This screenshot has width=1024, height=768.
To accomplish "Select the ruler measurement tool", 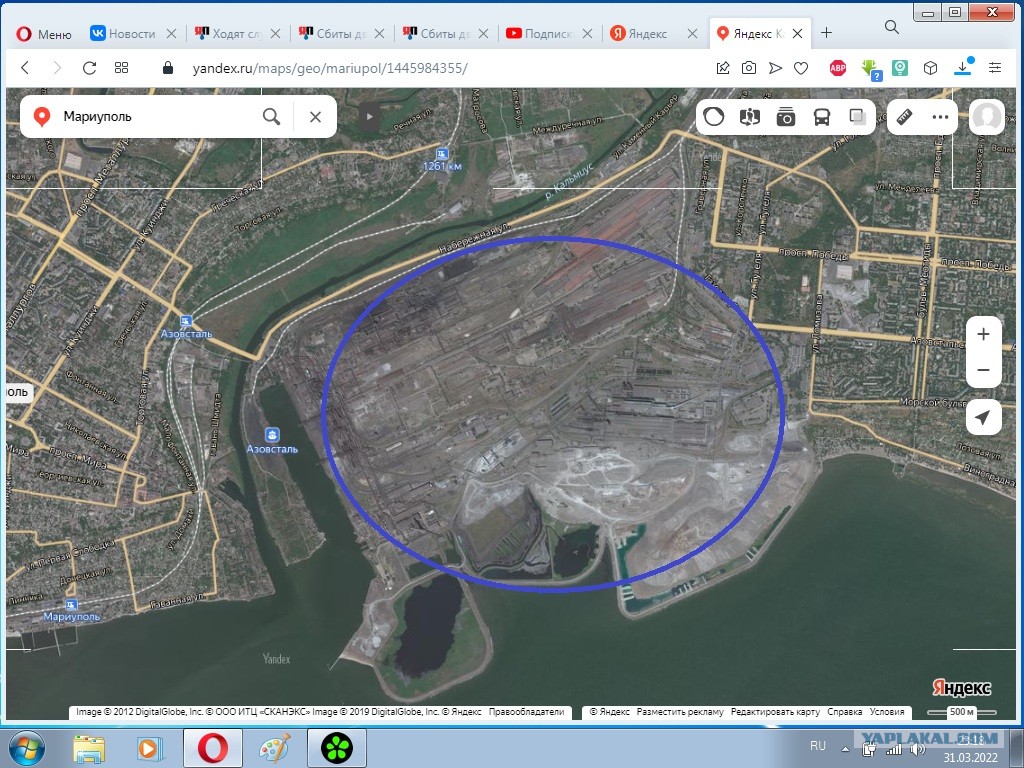I will pos(904,117).
